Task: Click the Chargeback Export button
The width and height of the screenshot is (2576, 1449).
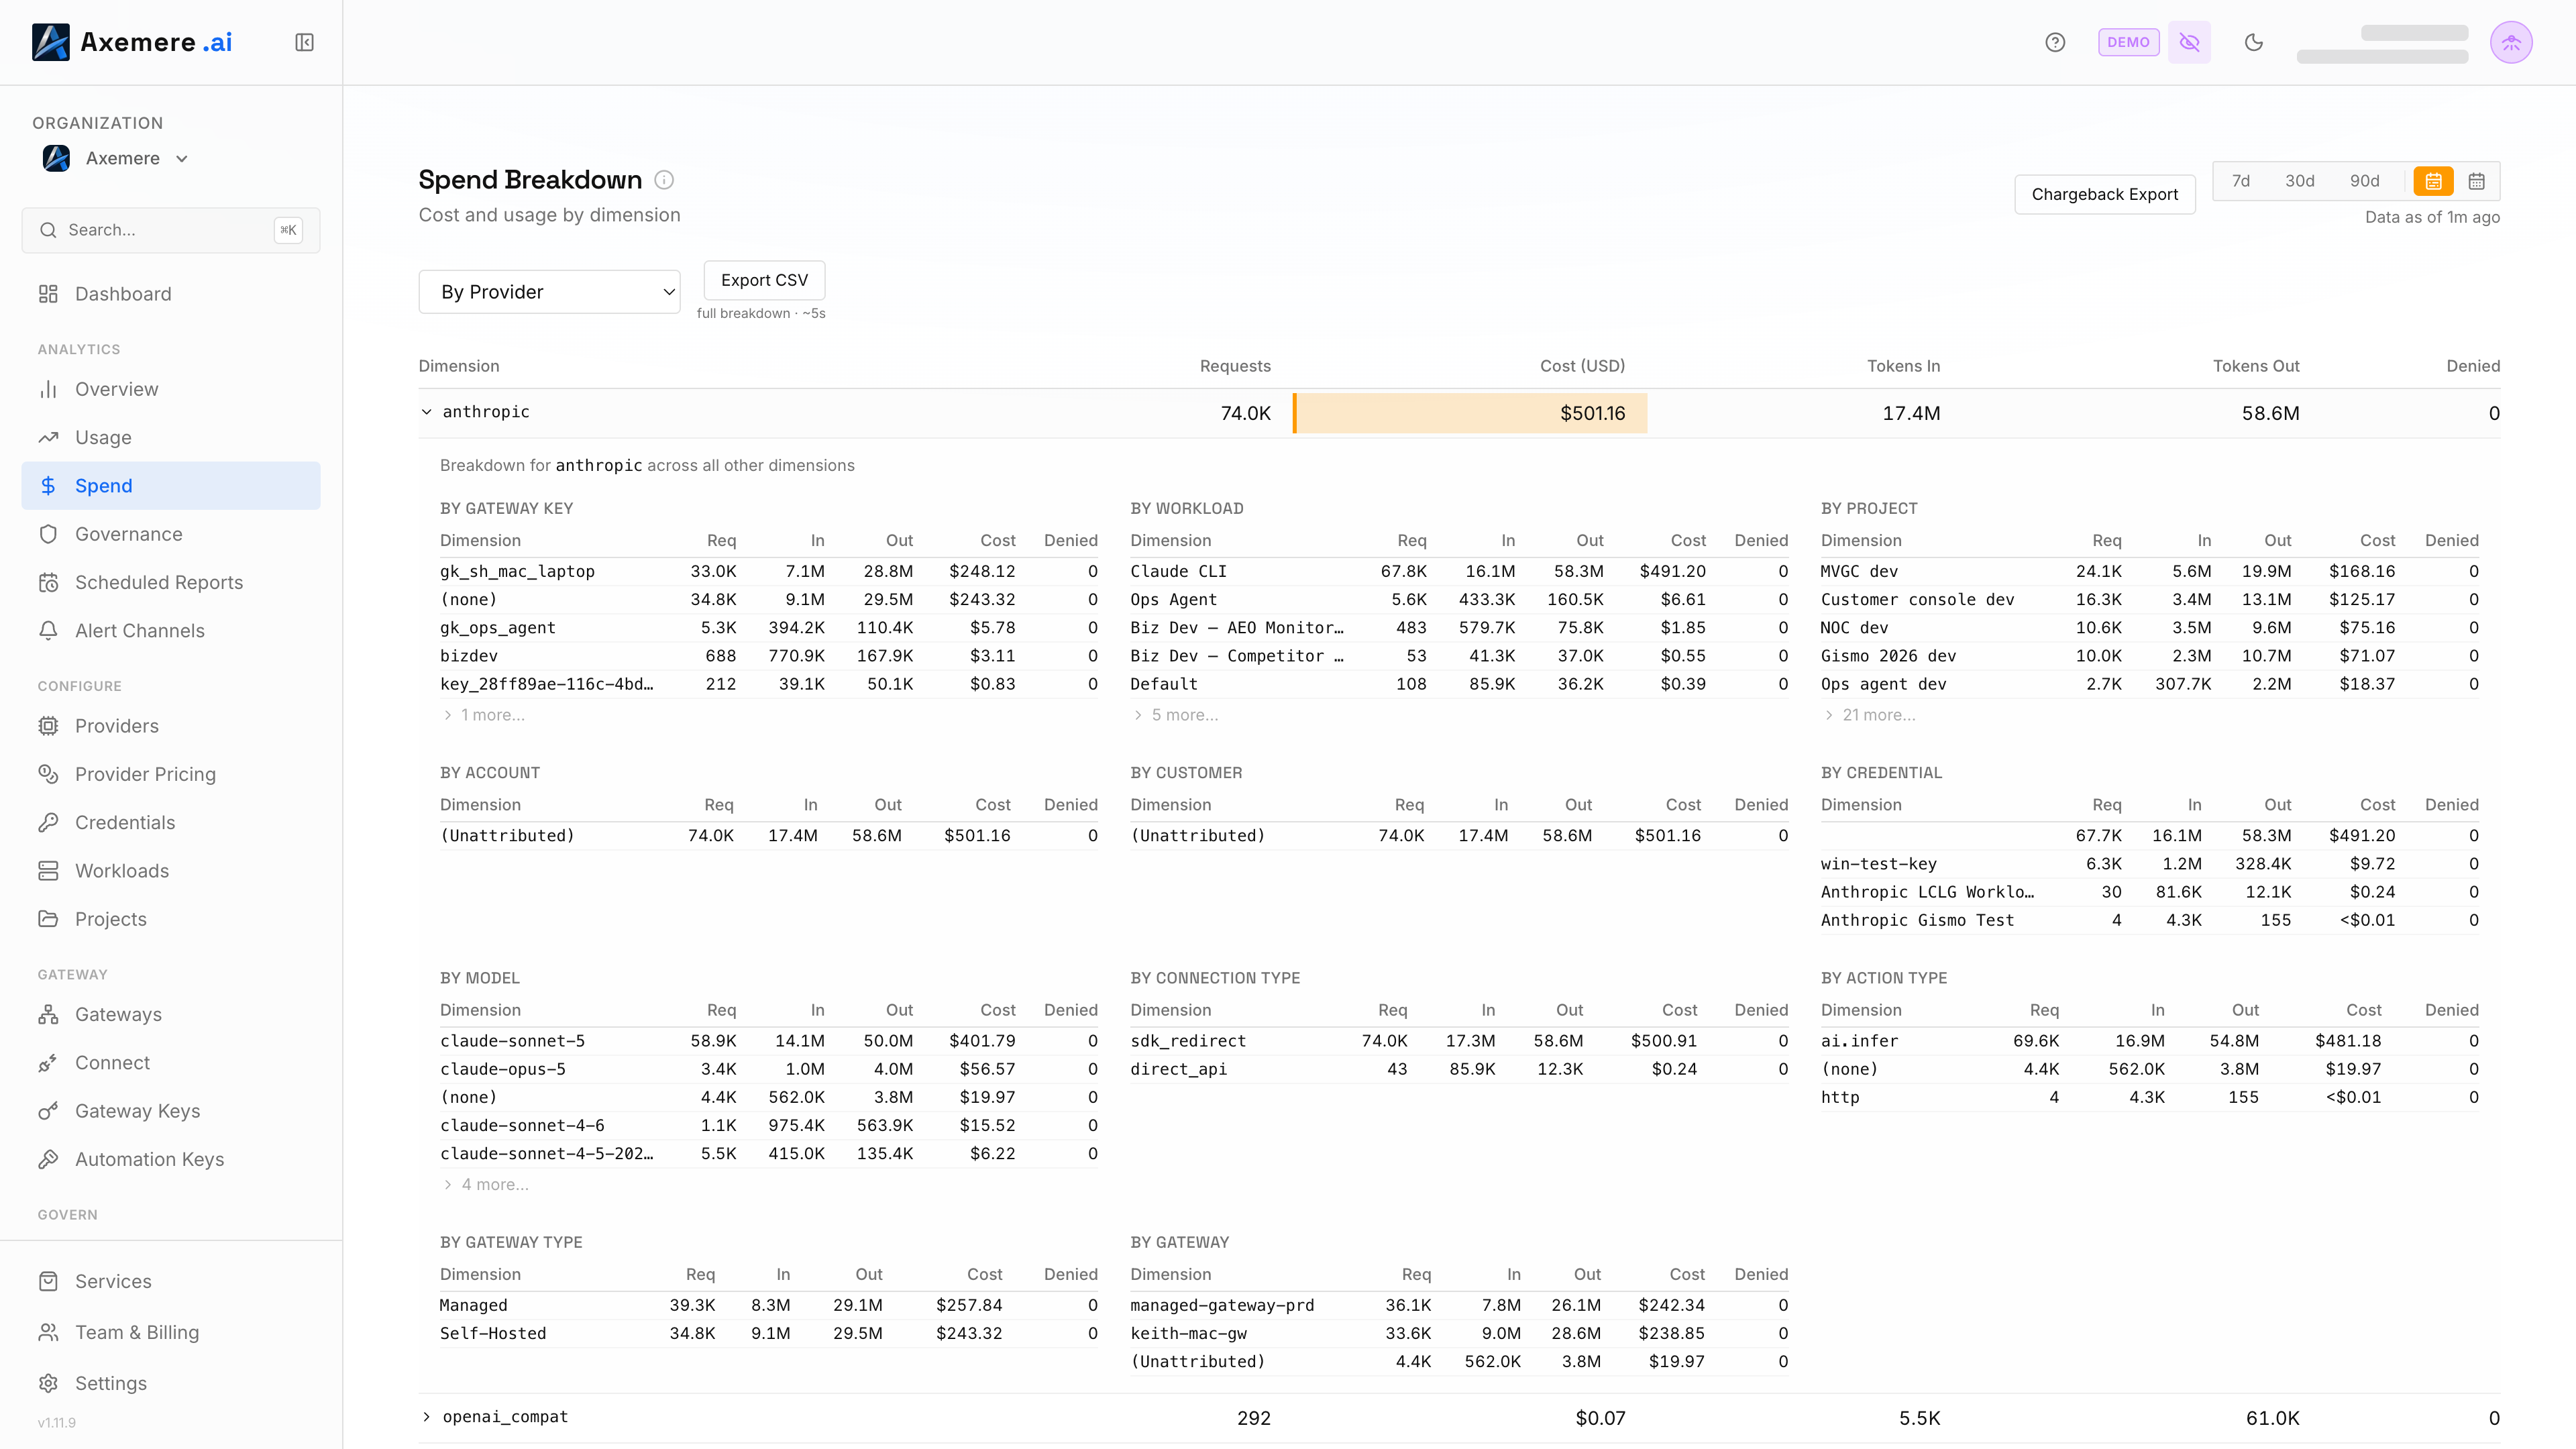Action: (2104, 194)
